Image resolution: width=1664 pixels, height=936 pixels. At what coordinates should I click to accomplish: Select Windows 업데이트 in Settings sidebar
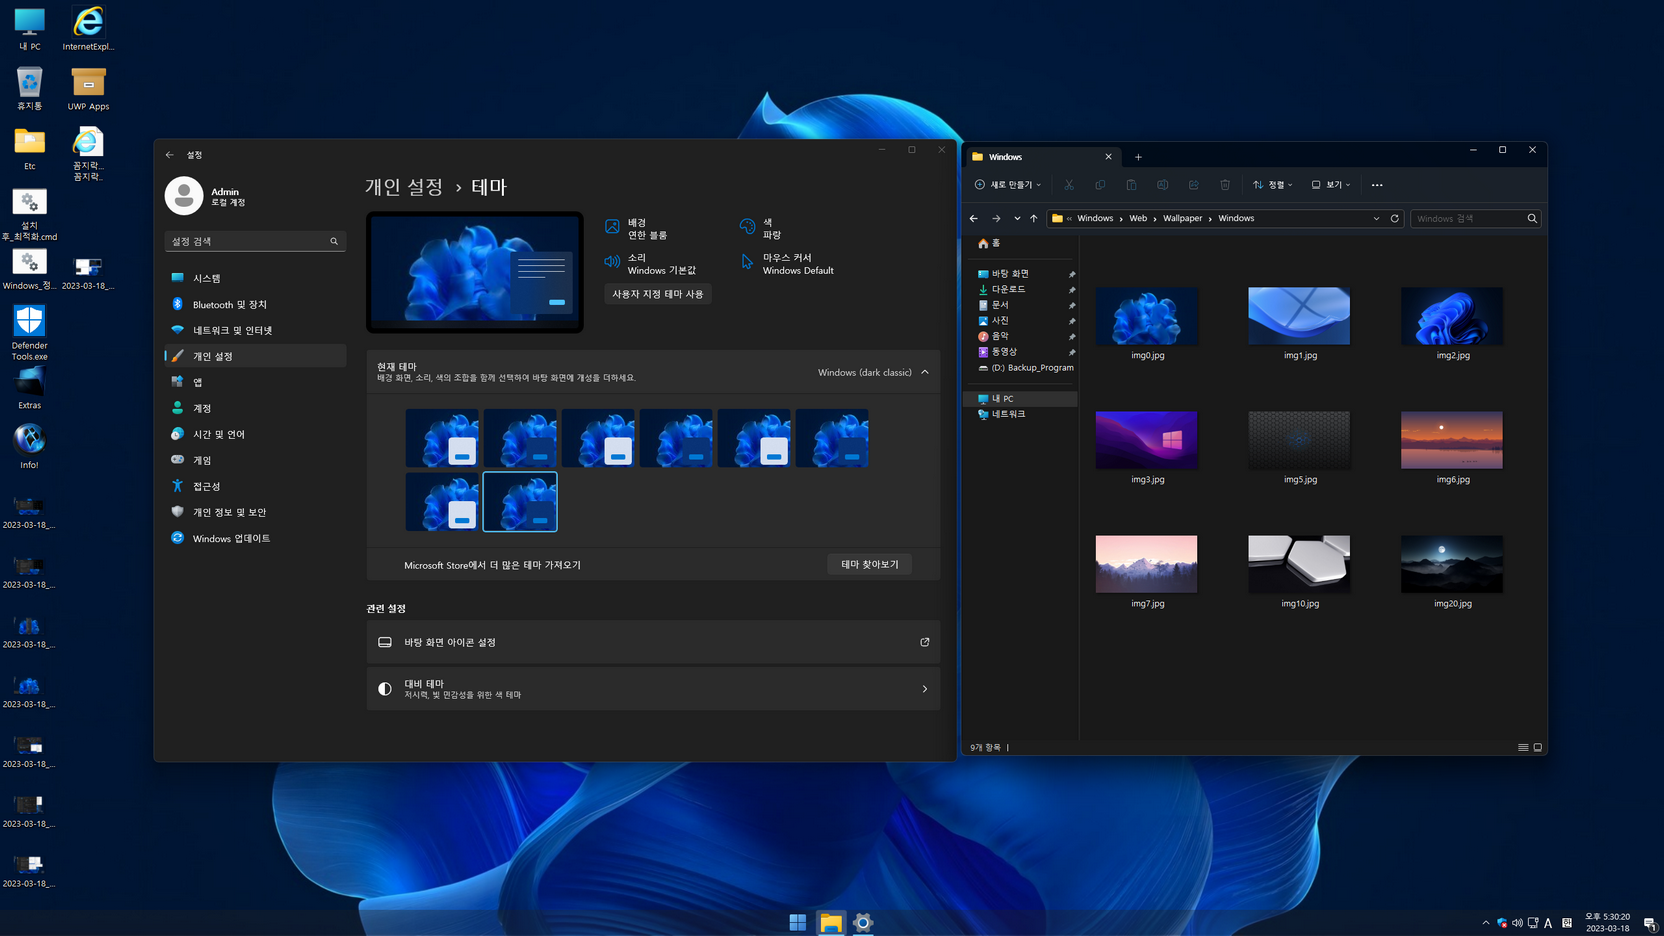pos(255,538)
